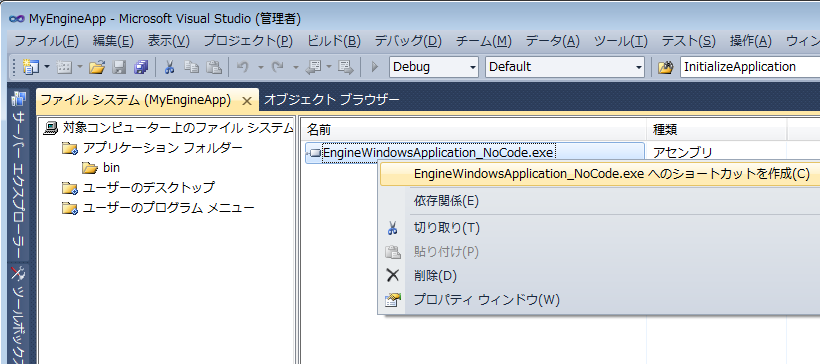Open the ファイル(F) menu

coord(47,41)
